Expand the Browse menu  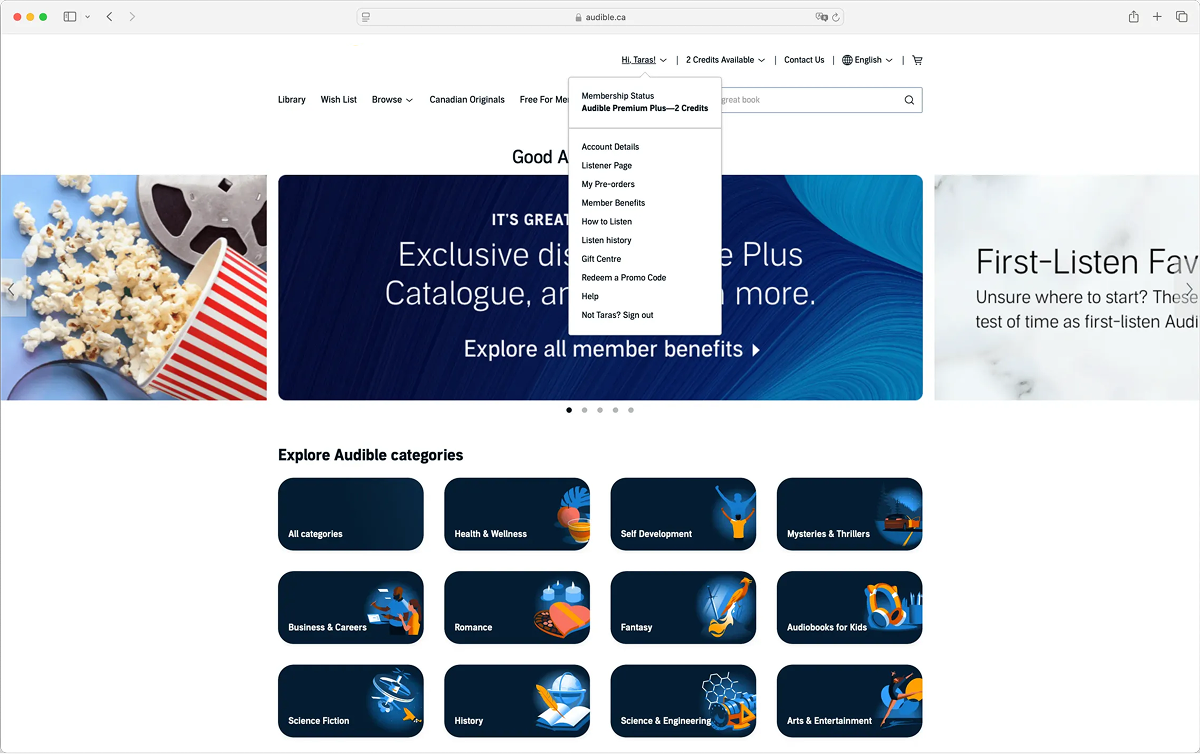coord(392,100)
